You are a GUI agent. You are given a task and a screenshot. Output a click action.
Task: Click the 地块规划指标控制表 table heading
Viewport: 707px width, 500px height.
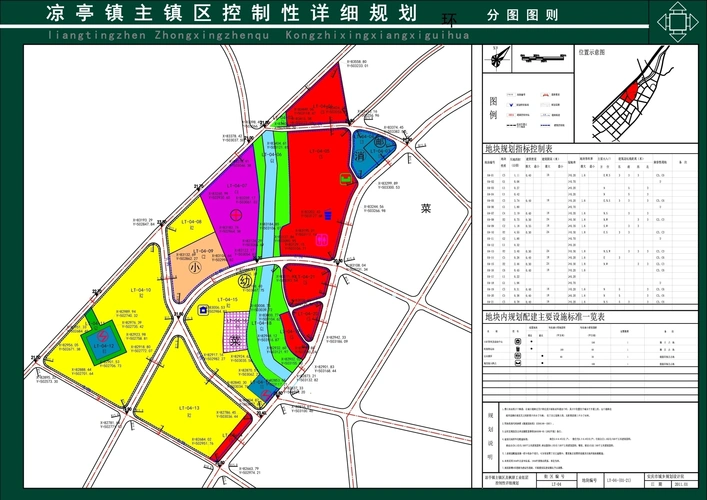point(519,148)
